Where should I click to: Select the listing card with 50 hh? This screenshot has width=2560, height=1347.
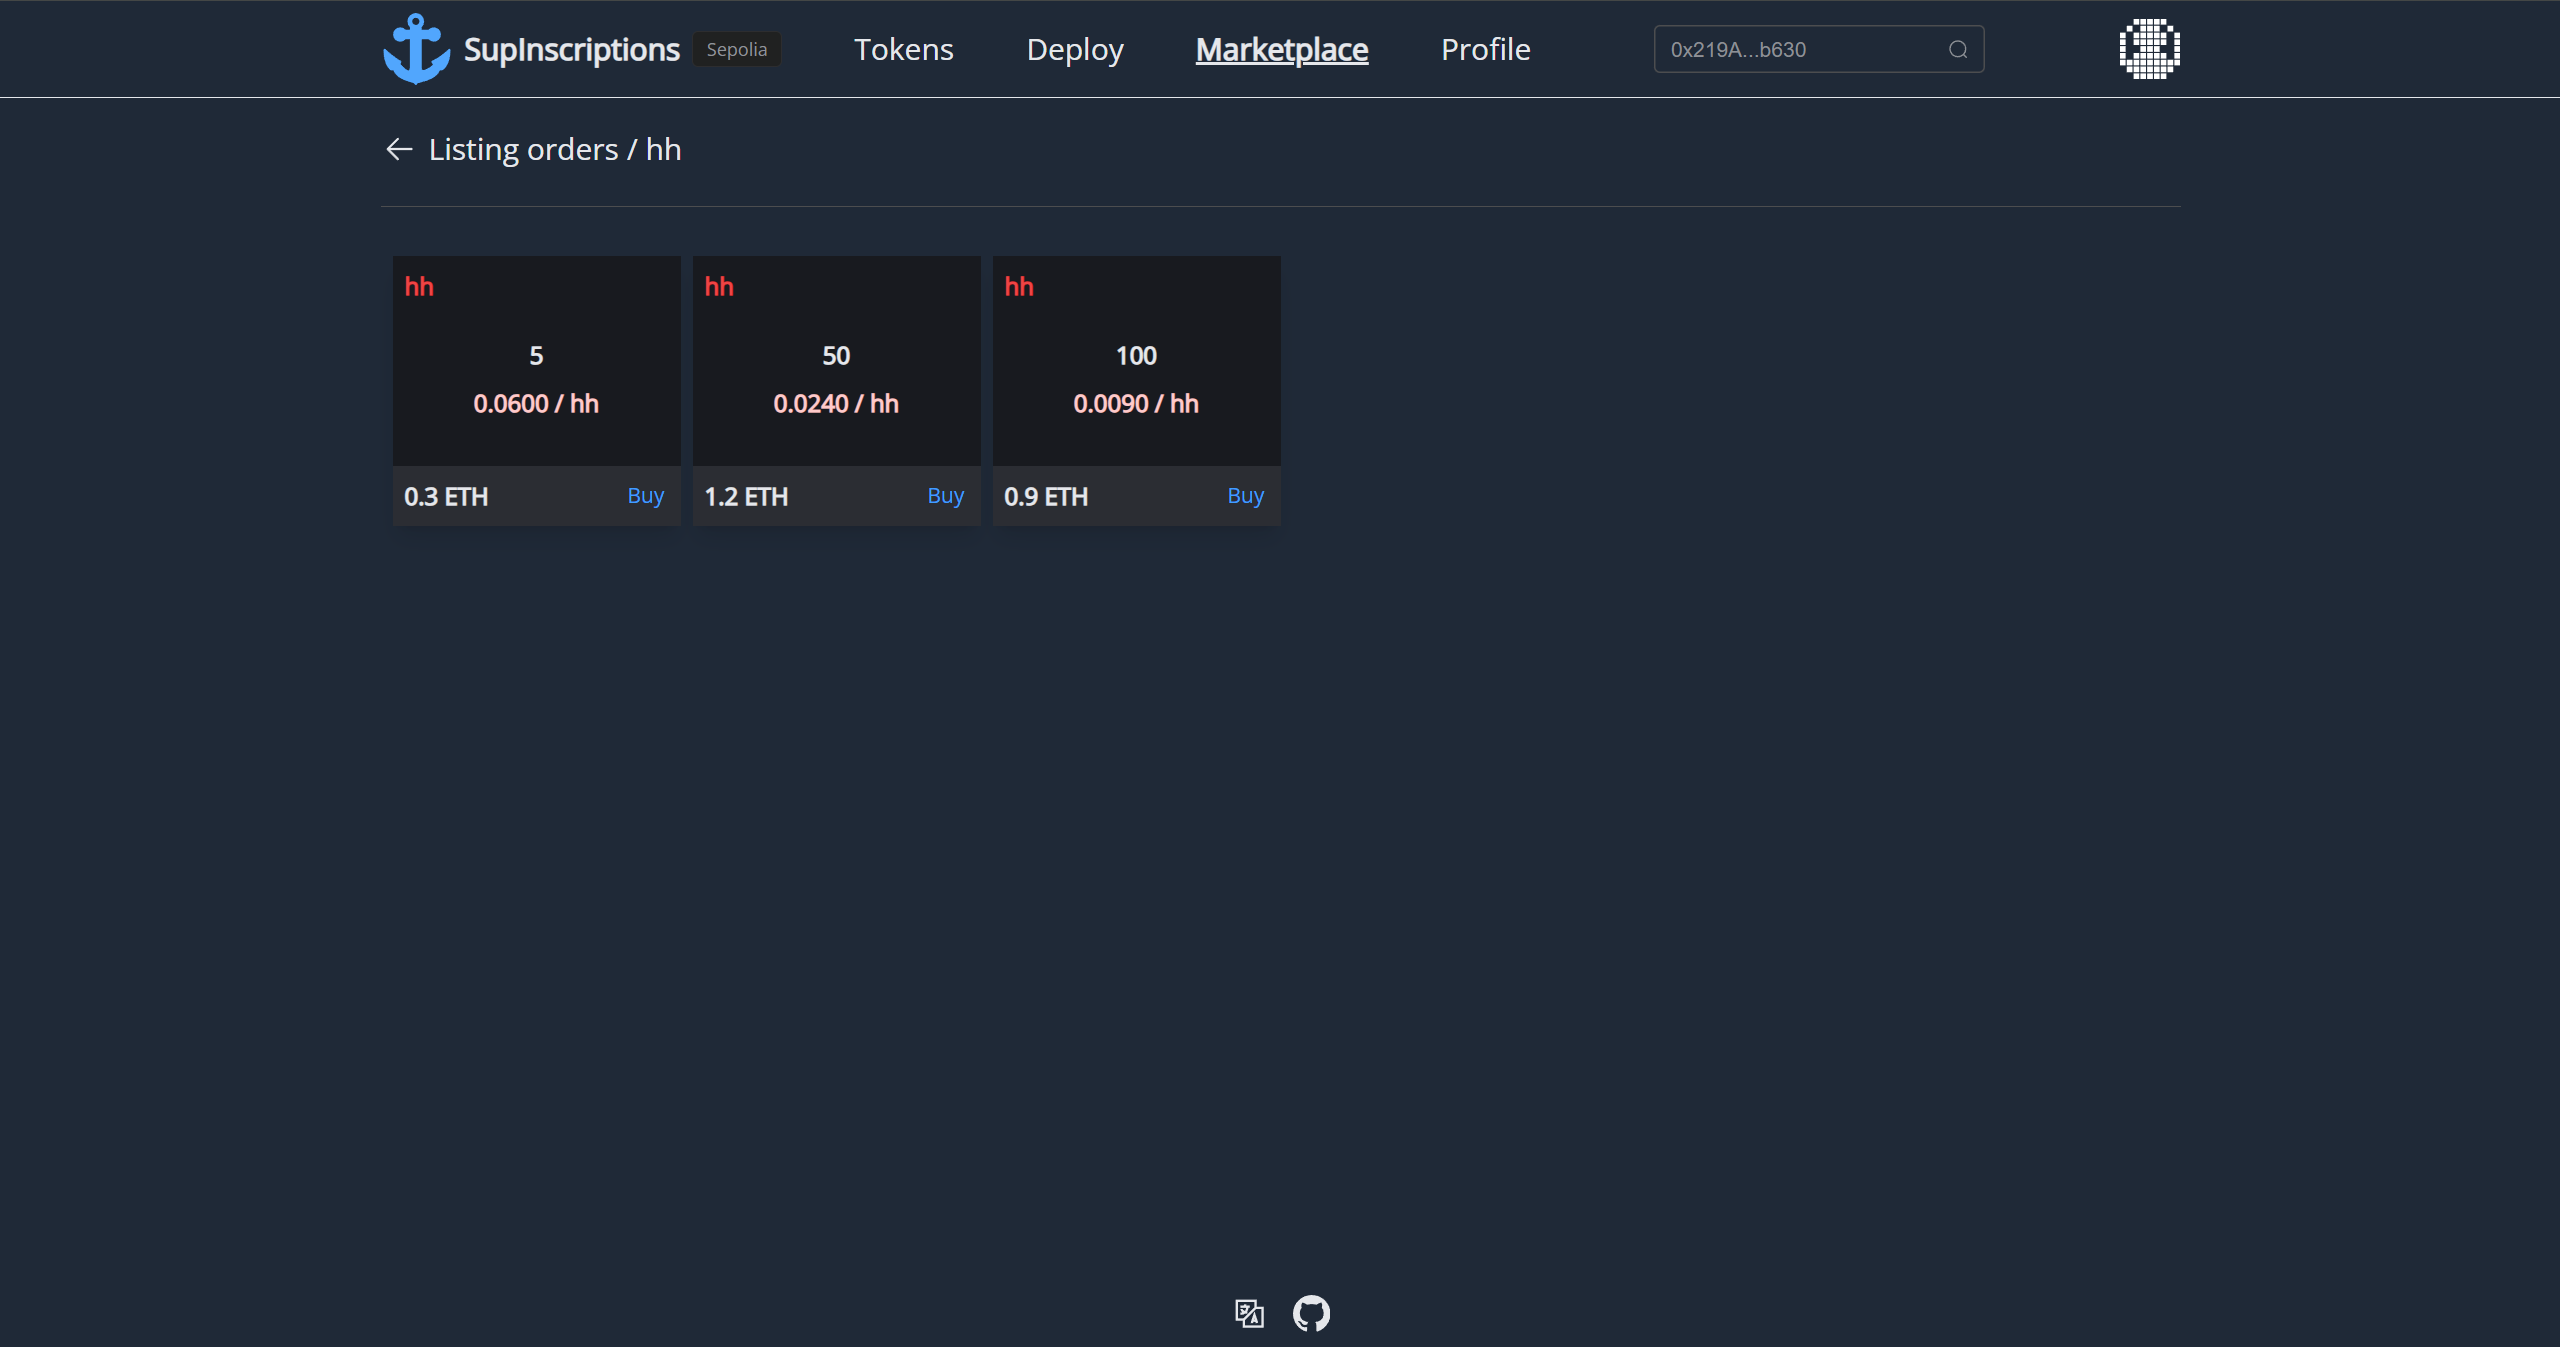(836, 361)
